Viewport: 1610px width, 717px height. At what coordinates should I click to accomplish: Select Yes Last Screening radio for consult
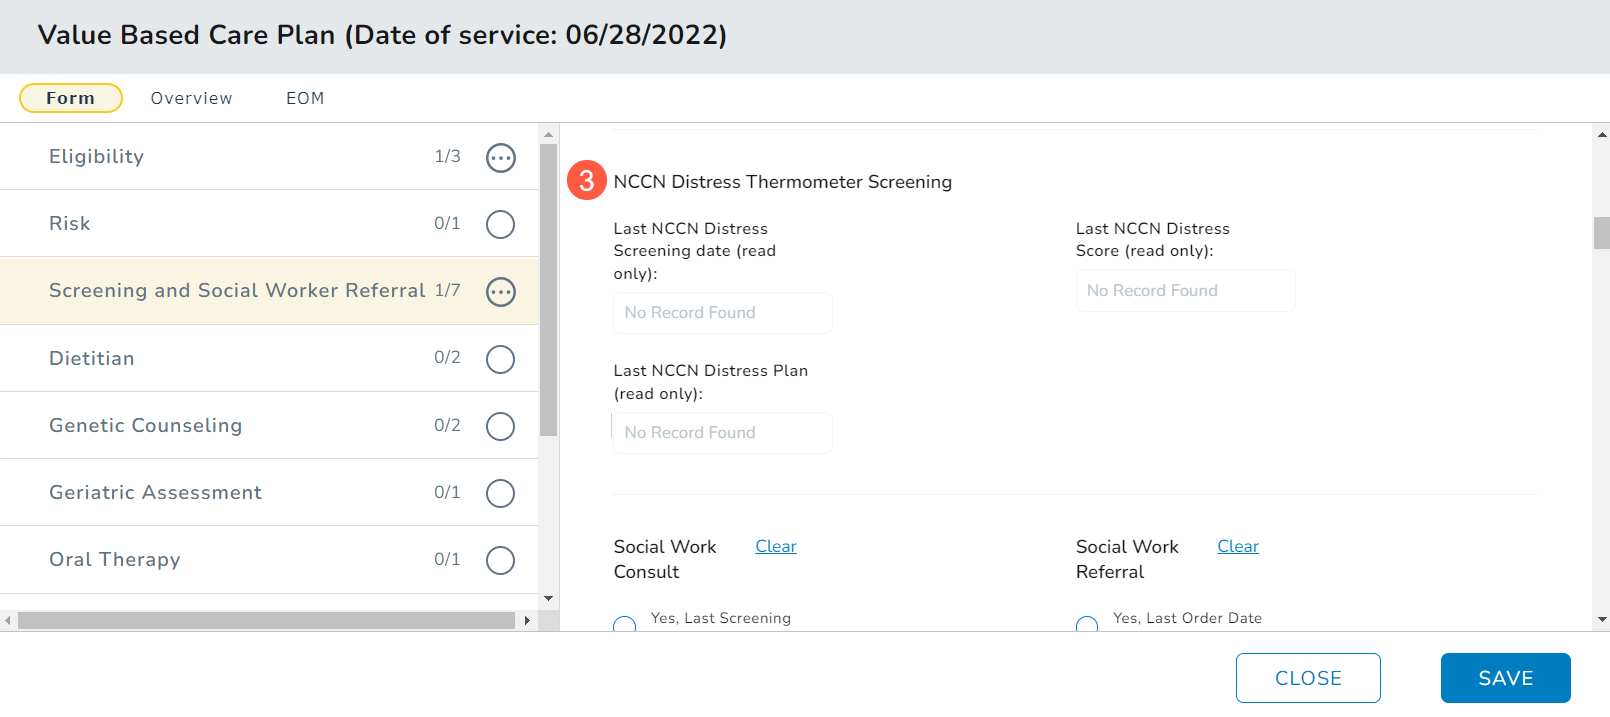(x=625, y=624)
